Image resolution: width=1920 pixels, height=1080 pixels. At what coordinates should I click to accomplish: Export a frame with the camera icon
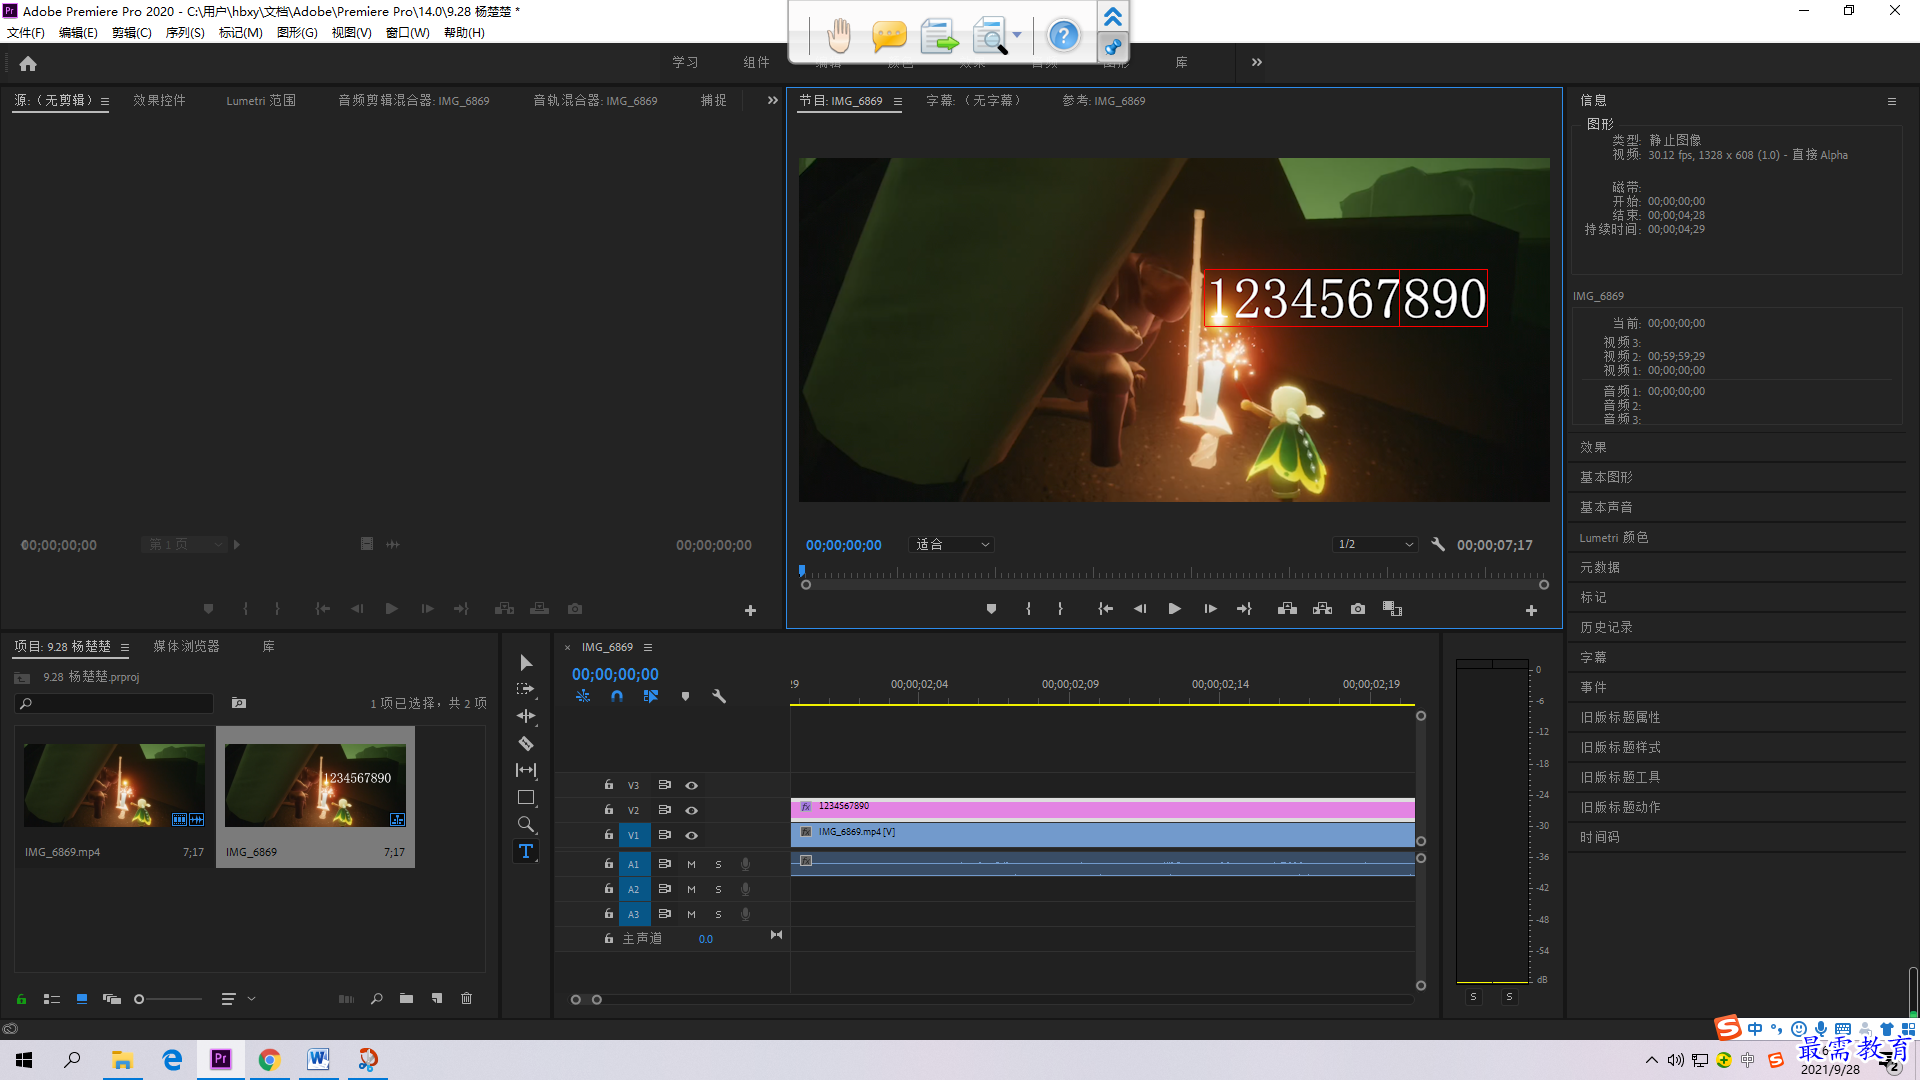1358,609
